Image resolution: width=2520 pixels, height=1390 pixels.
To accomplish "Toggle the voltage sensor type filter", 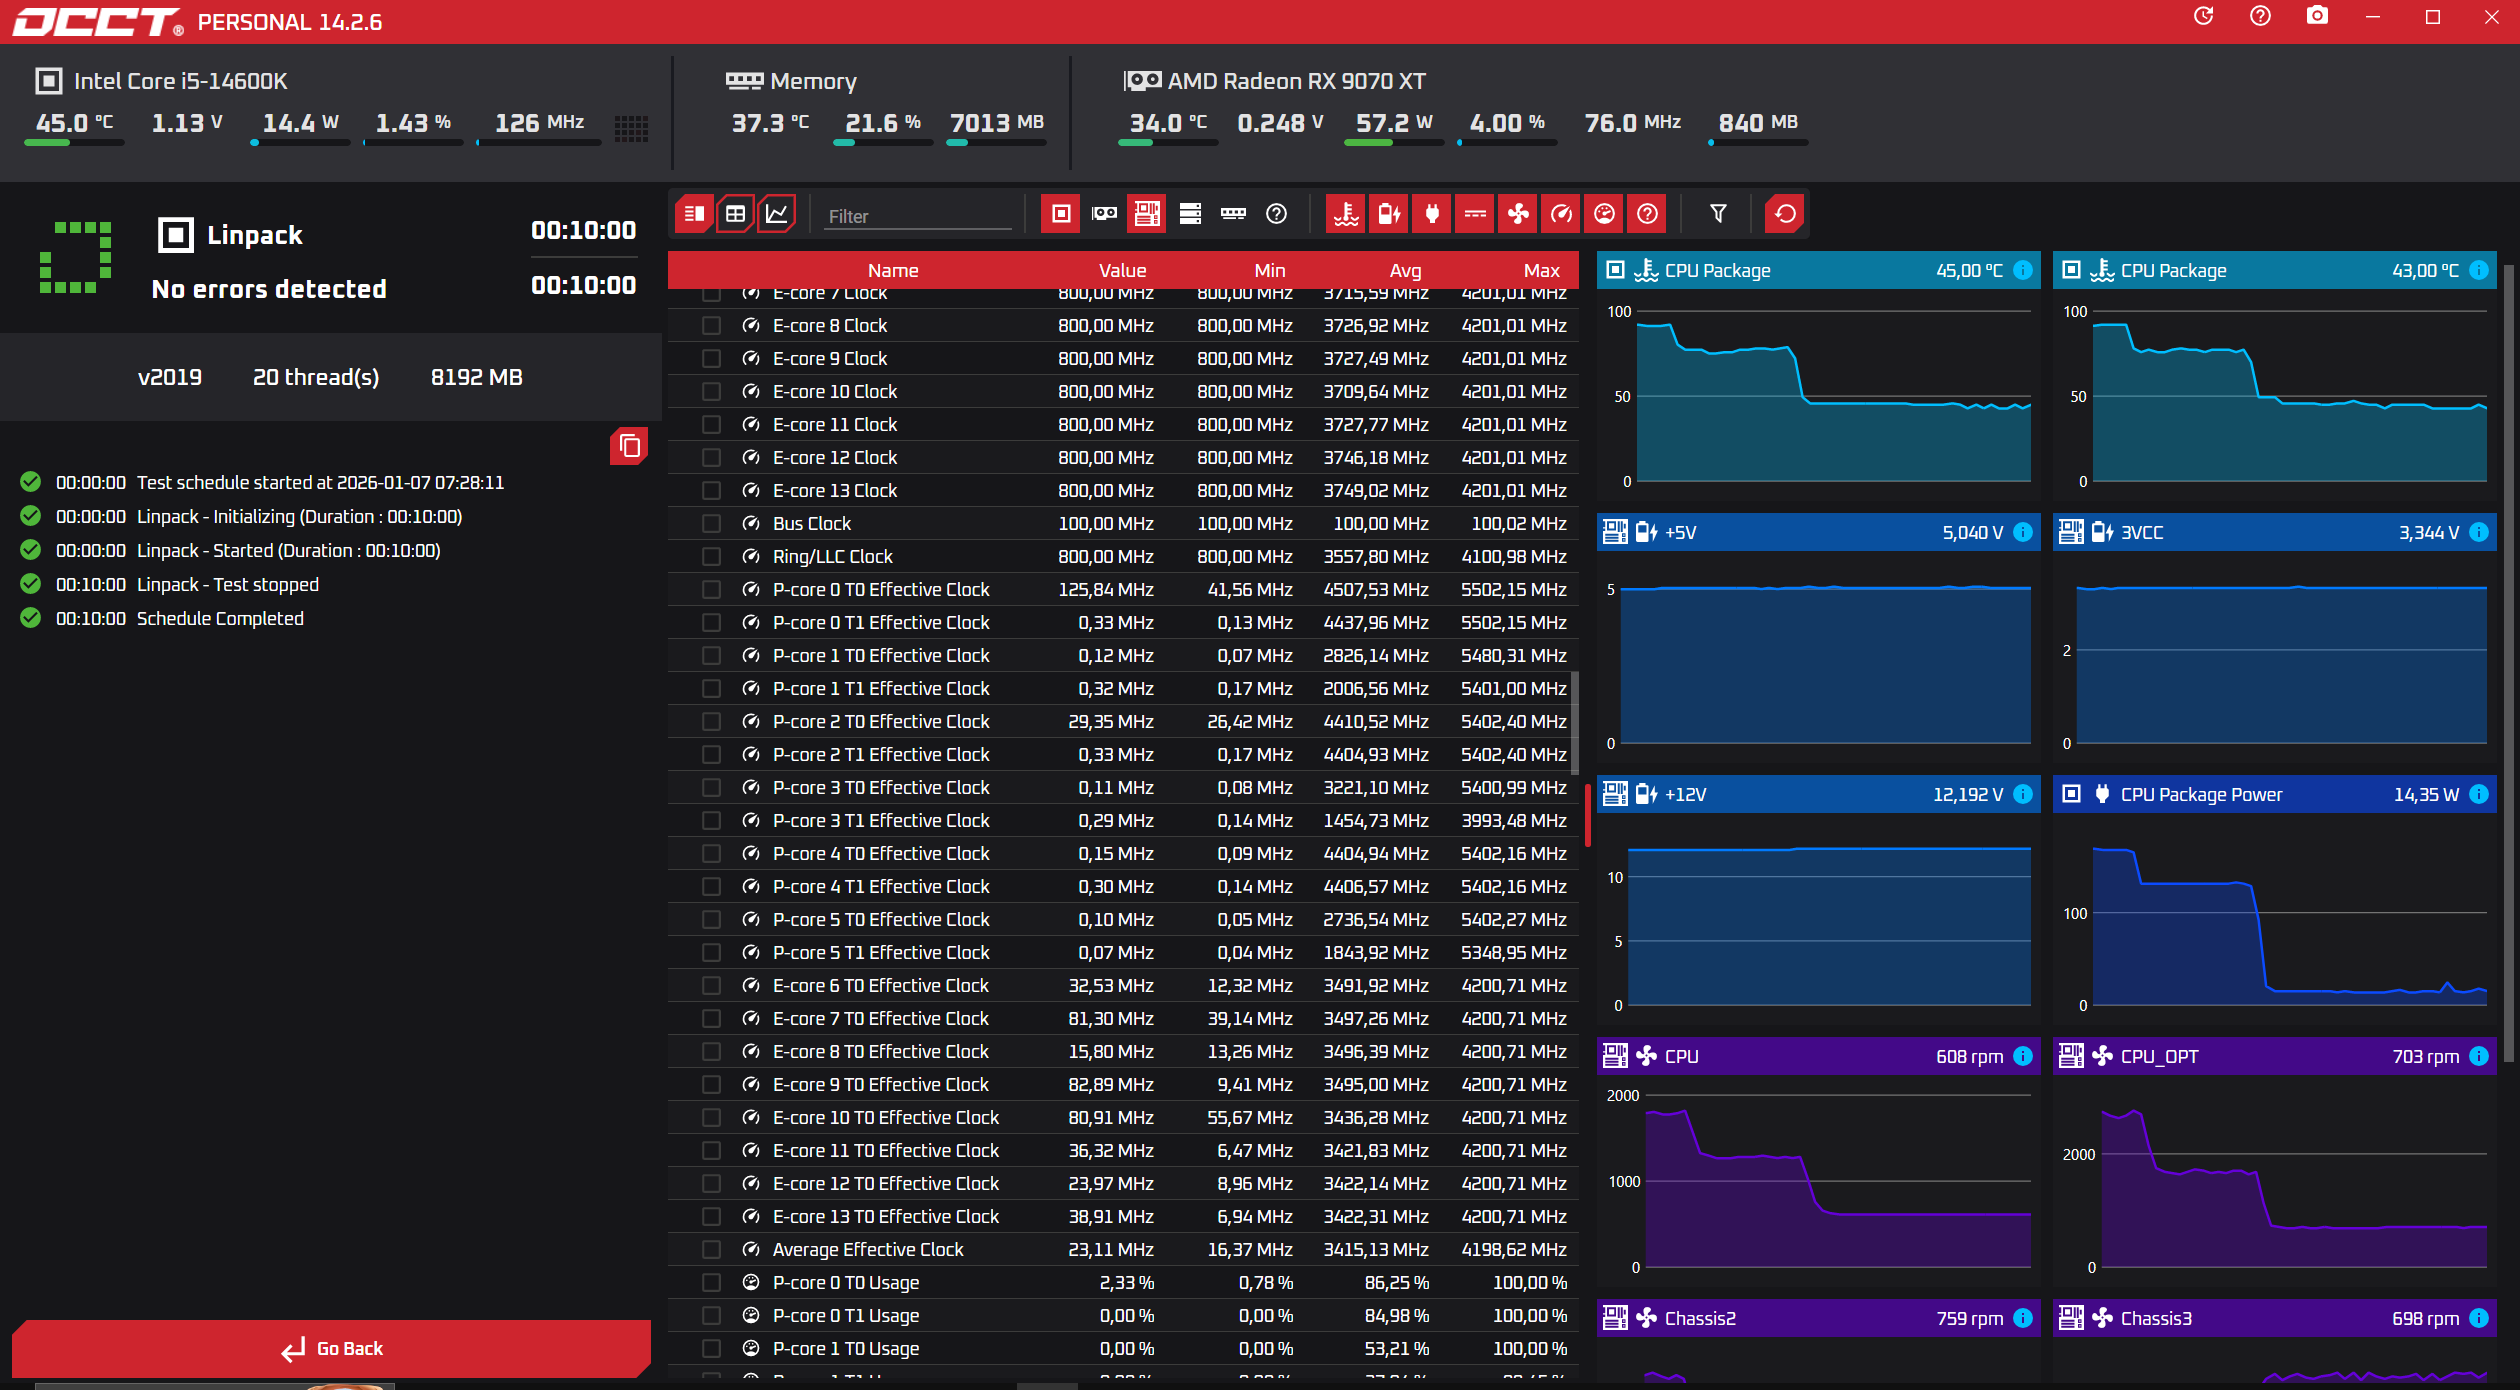I will click(1389, 214).
